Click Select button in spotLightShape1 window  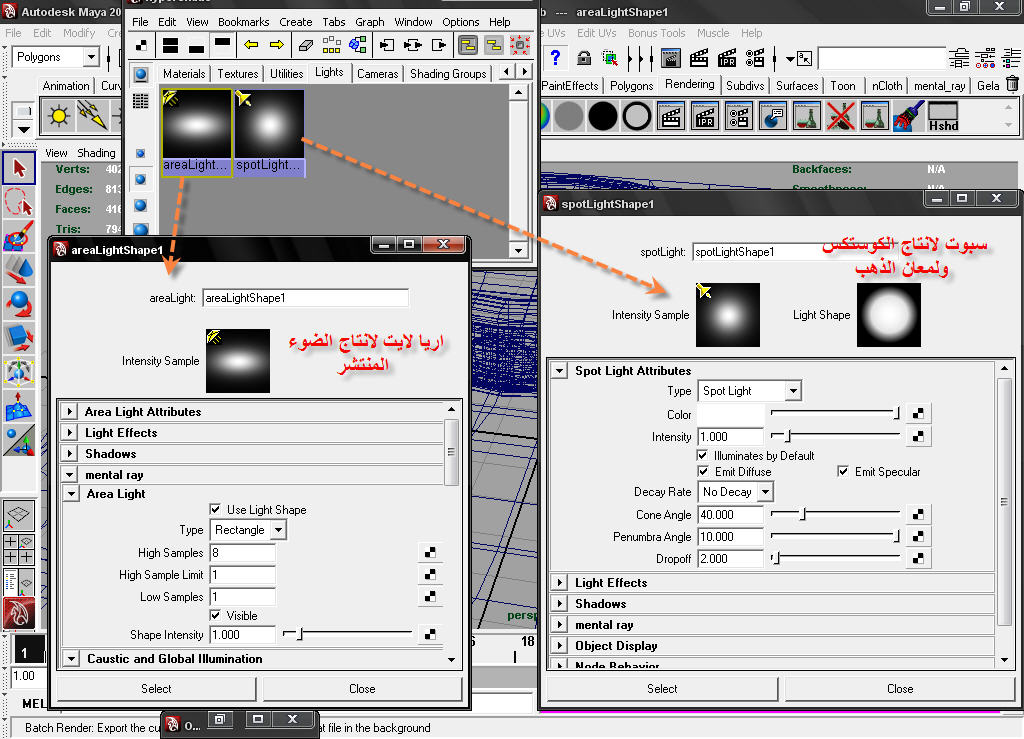tap(662, 689)
